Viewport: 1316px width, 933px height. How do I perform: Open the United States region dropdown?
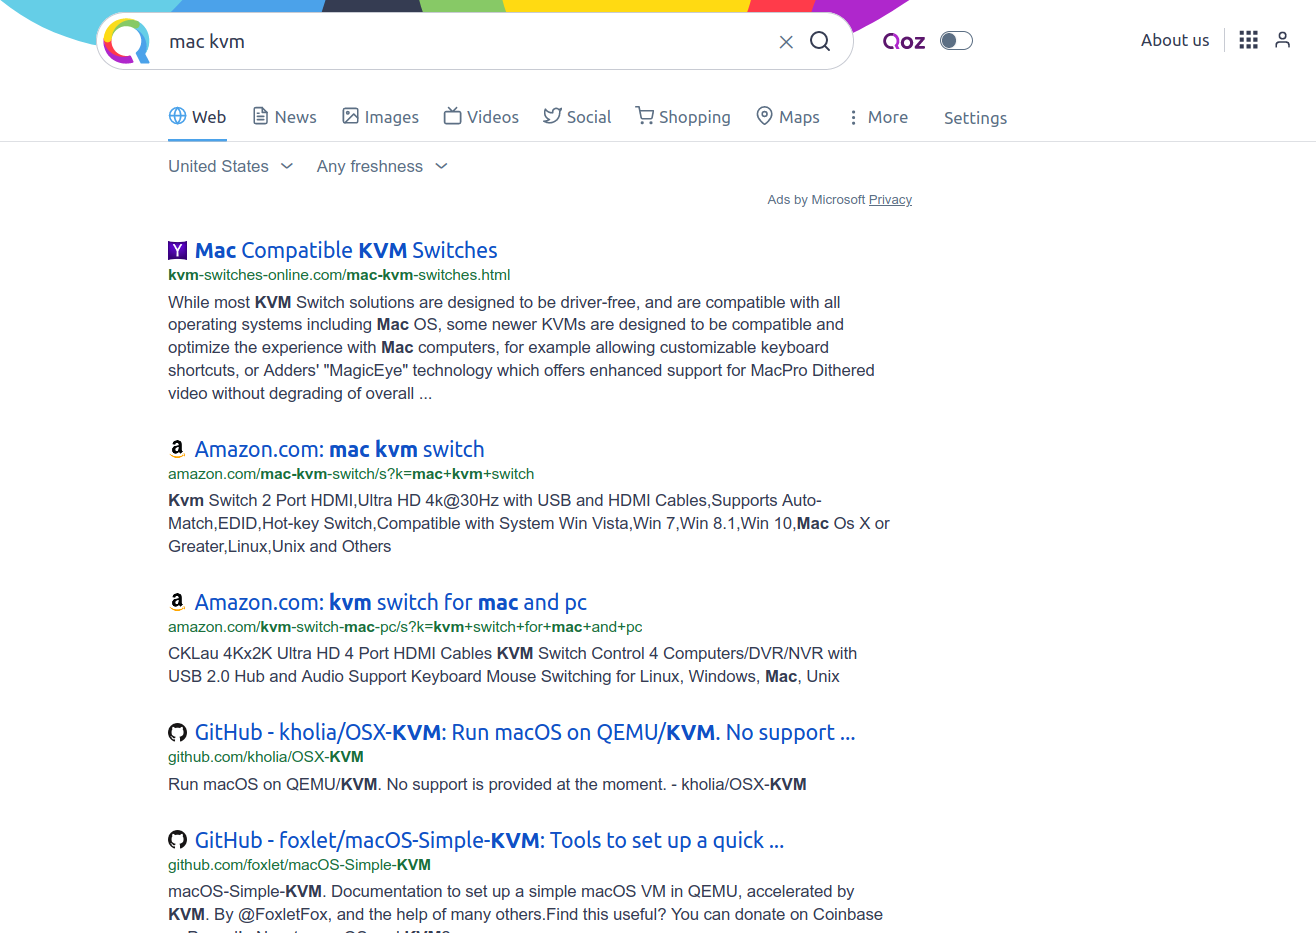click(x=231, y=166)
